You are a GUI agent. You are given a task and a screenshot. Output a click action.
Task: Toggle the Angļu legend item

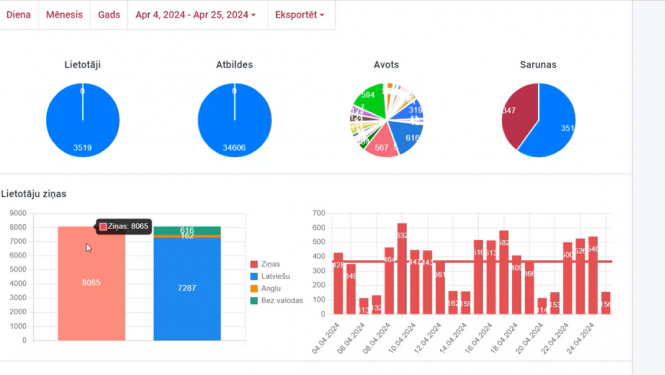click(266, 288)
